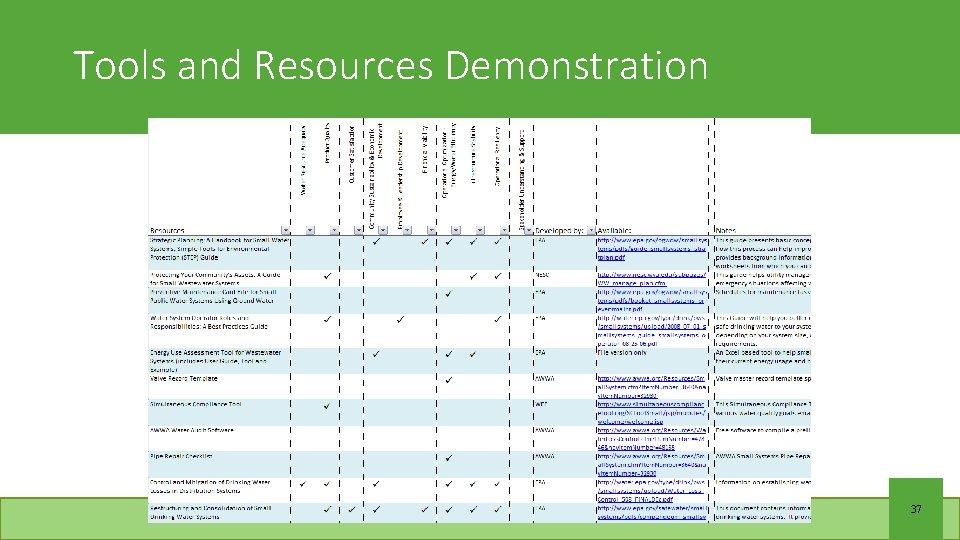This screenshot has width=960, height=540.
Task: Open the Product Quality column filter dropdown
Action: 334,231
